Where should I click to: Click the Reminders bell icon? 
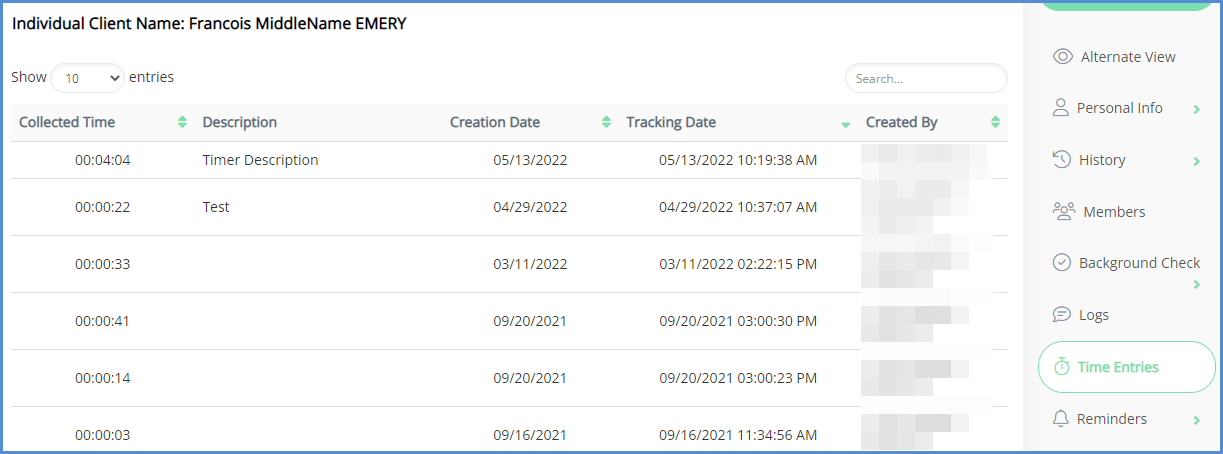pos(1061,419)
